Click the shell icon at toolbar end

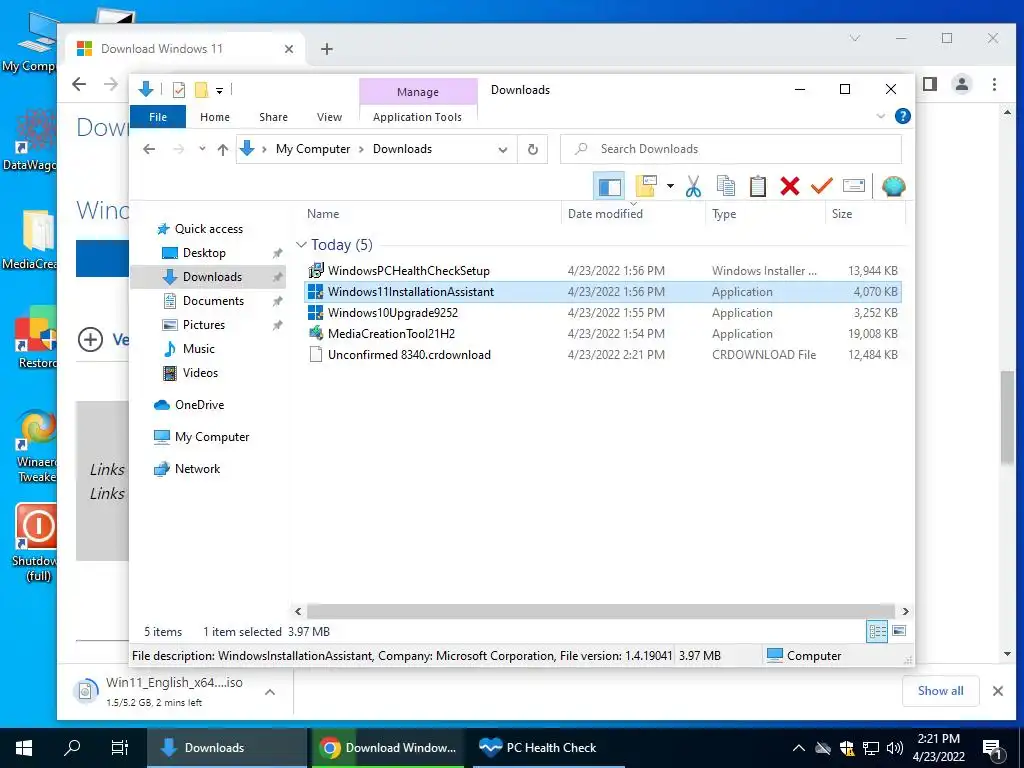(x=893, y=187)
